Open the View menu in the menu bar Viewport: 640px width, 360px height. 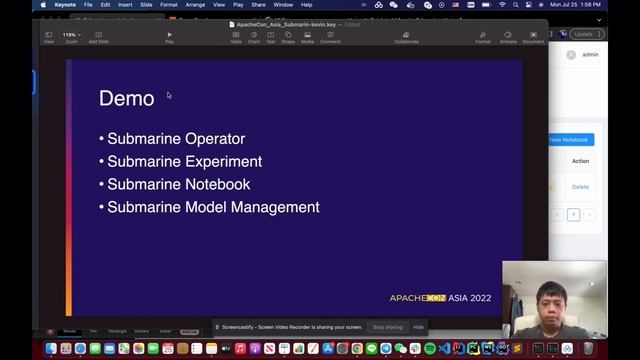(219, 5)
